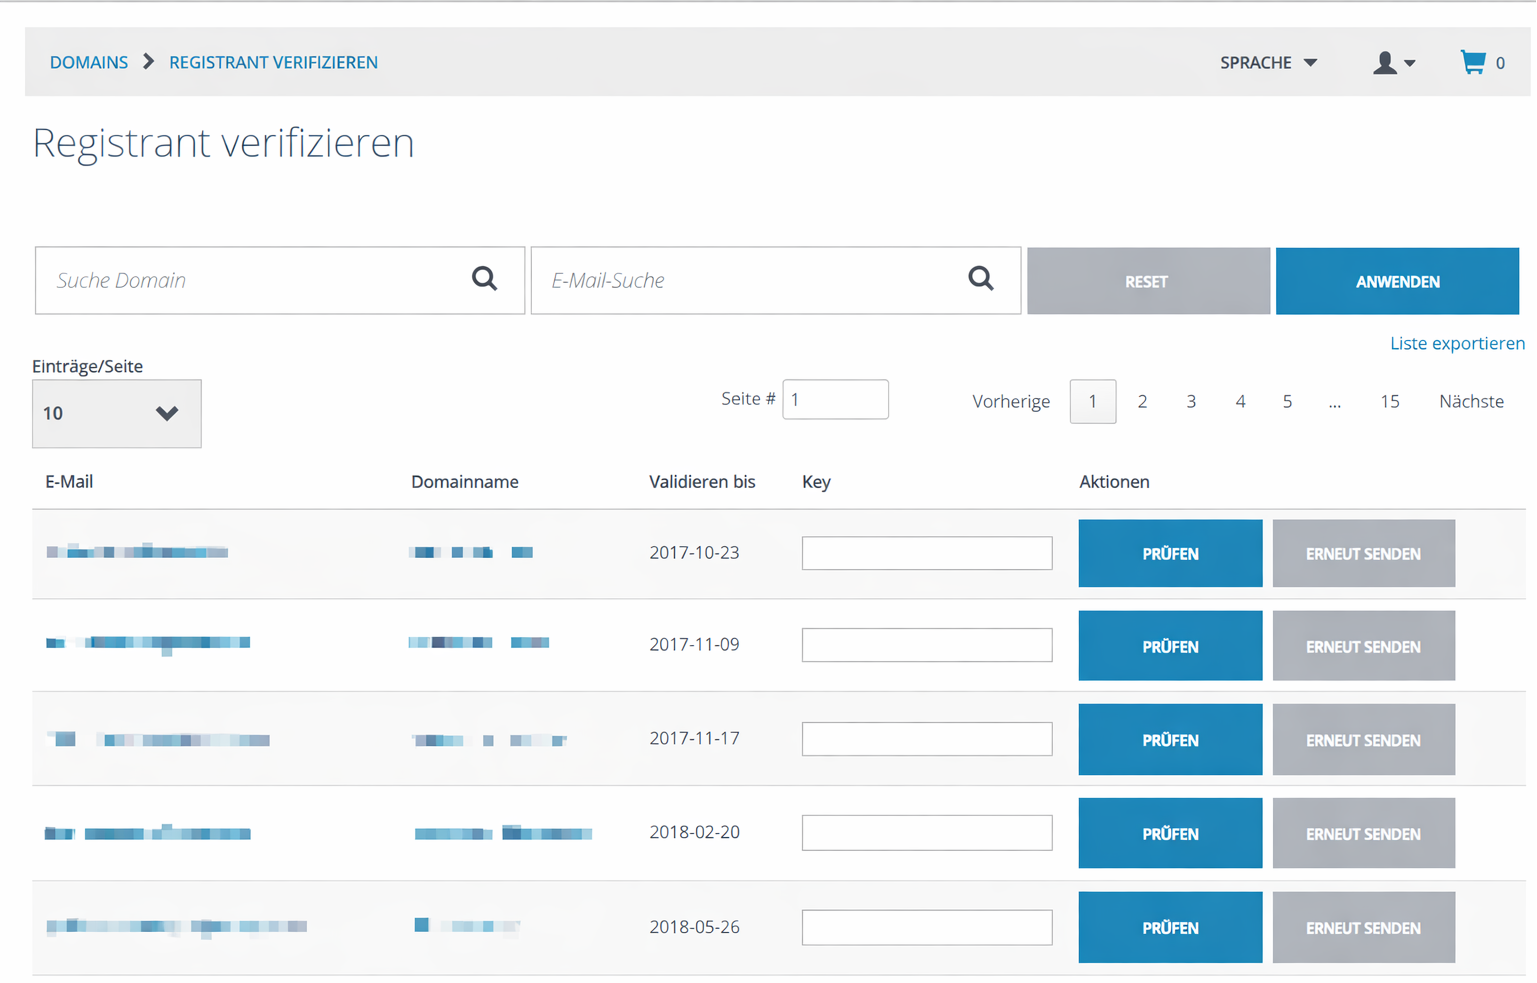Click the Suche Domain input field
Screen dimensions: 1537x983
(x=250, y=280)
